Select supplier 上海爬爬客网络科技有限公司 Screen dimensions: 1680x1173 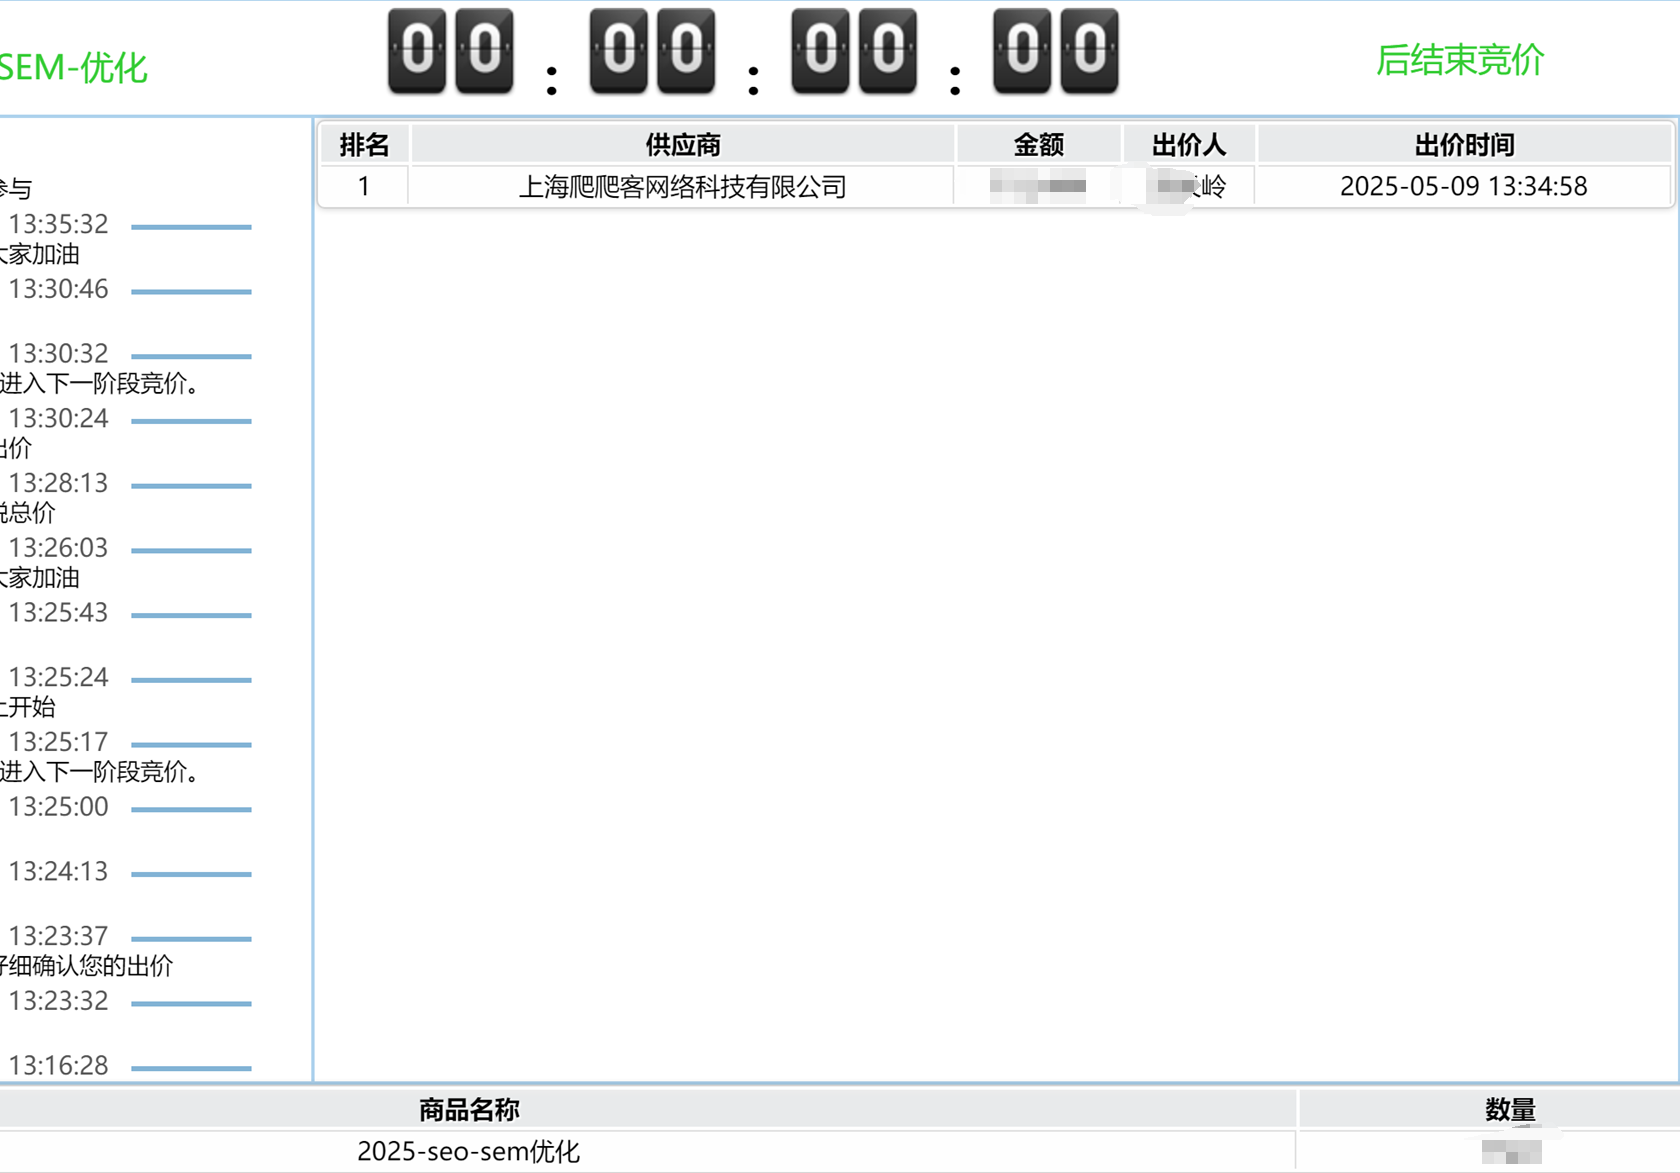683,187
